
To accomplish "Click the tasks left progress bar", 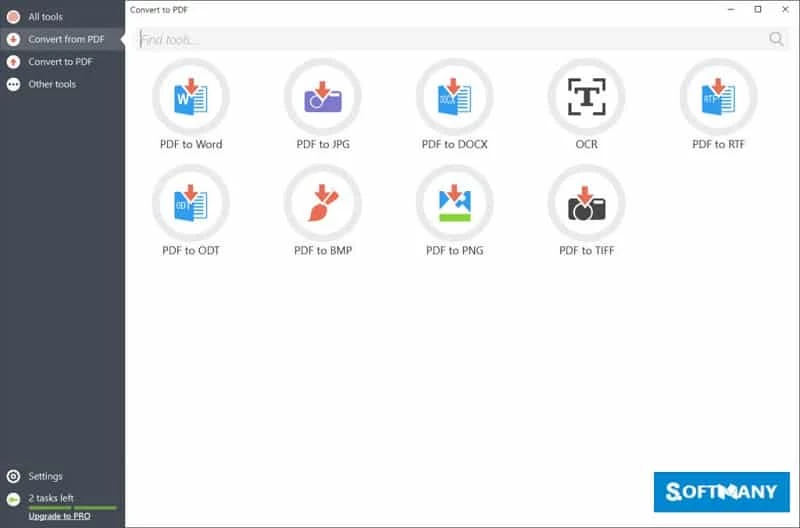I will click(x=72, y=508).
